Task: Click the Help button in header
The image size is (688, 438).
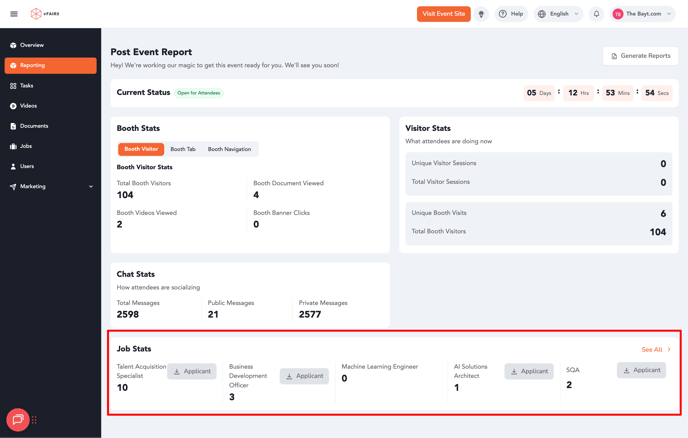Action: (x=511, y=14)
